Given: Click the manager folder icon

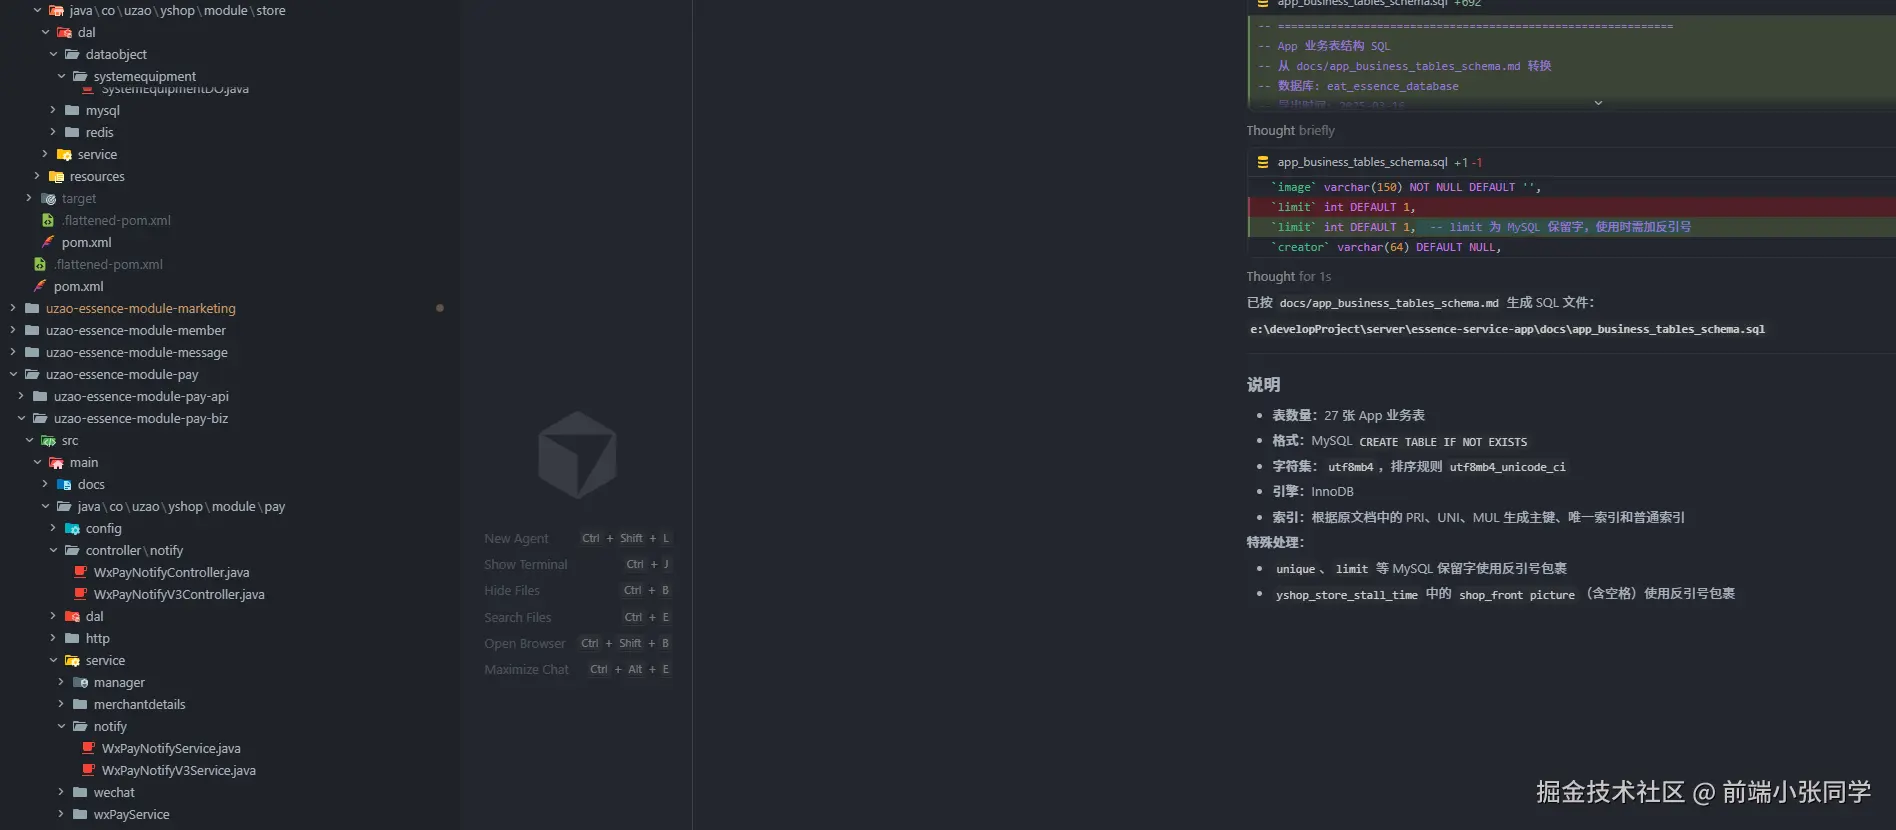Looking at the screenshot, I should [x=80, y=682].
